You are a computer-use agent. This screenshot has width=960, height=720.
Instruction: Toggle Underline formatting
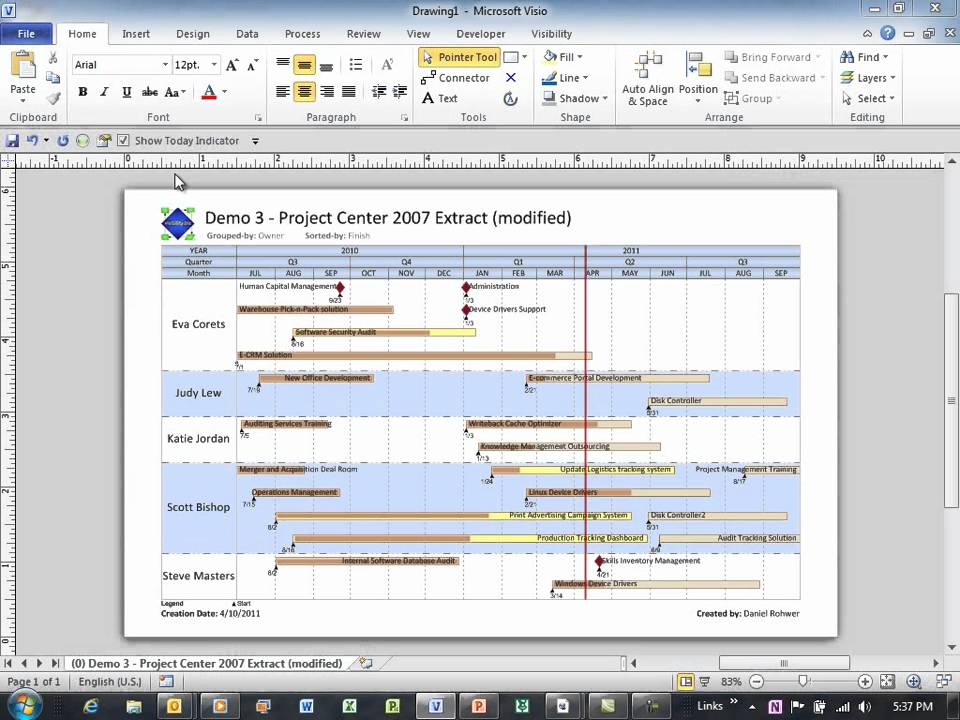click(127, 92)
